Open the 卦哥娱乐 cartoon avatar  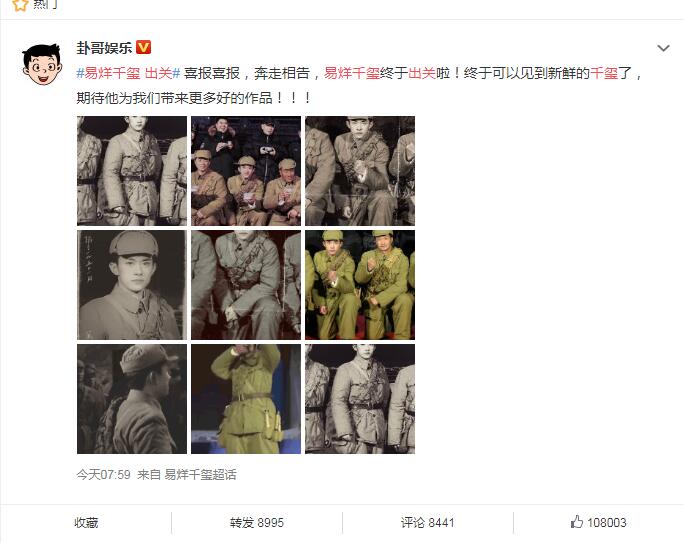tap(42, 64)
